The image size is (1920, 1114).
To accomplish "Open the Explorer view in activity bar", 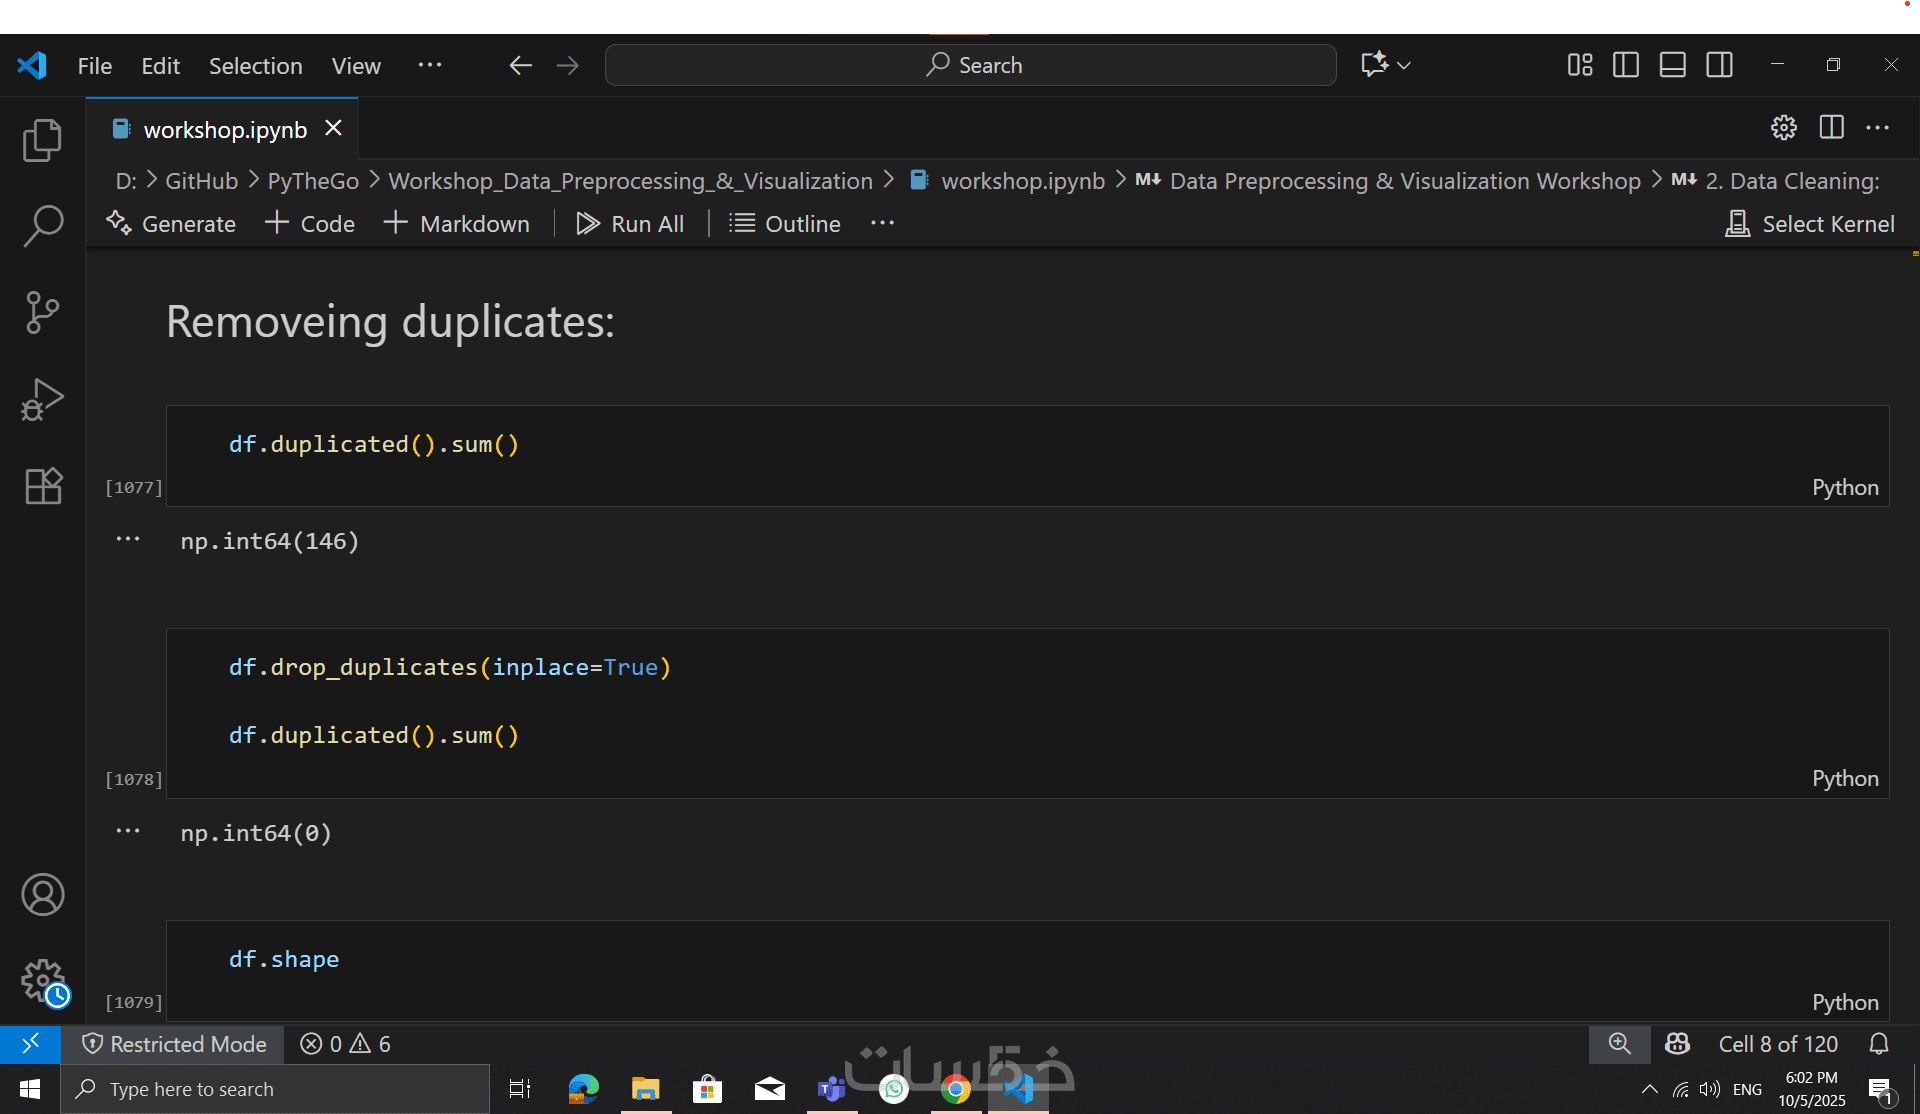I will click(x=42, y=140).
